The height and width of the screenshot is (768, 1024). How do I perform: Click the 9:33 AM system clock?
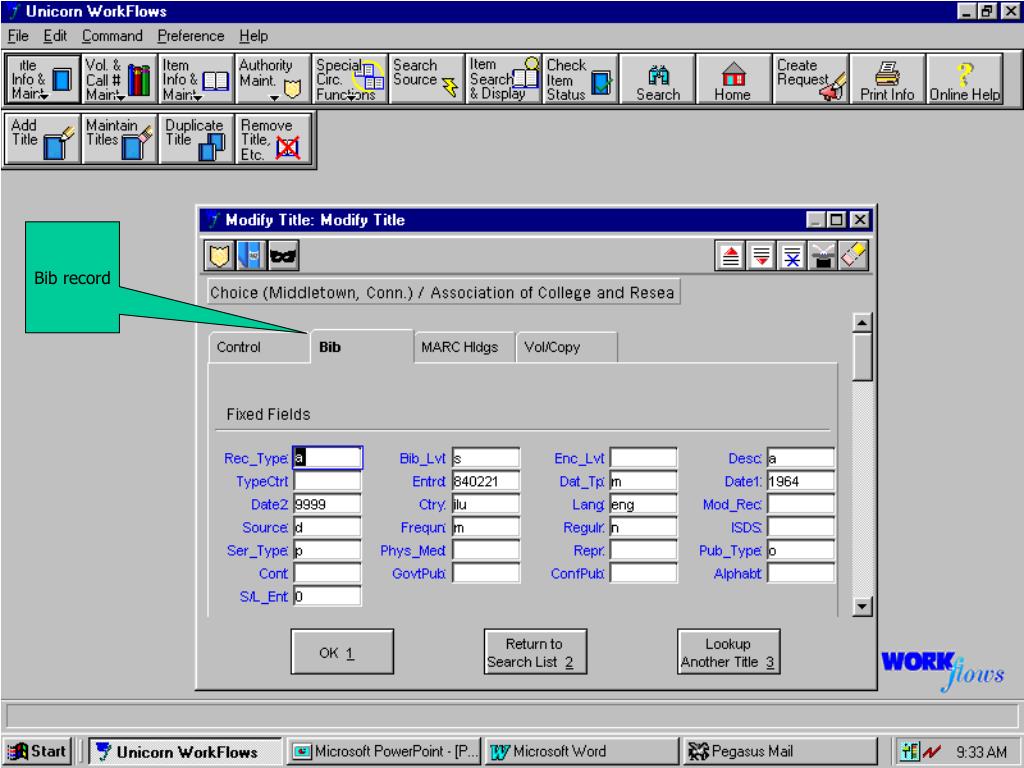coord(982,752)
